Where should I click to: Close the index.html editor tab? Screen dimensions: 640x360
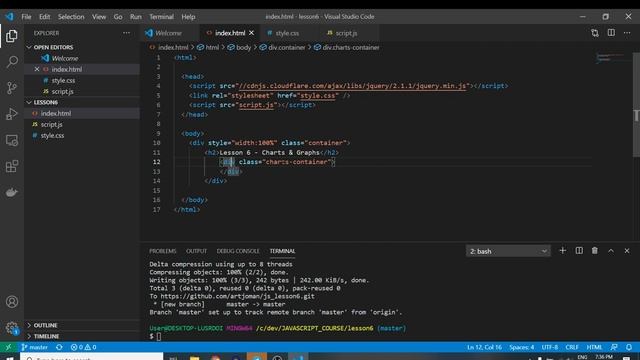pos(251,33)
